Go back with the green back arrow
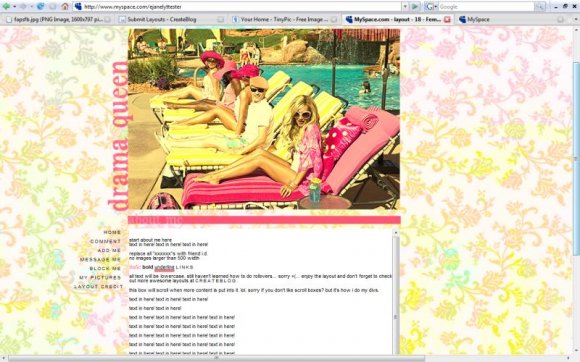 point(6,6)
